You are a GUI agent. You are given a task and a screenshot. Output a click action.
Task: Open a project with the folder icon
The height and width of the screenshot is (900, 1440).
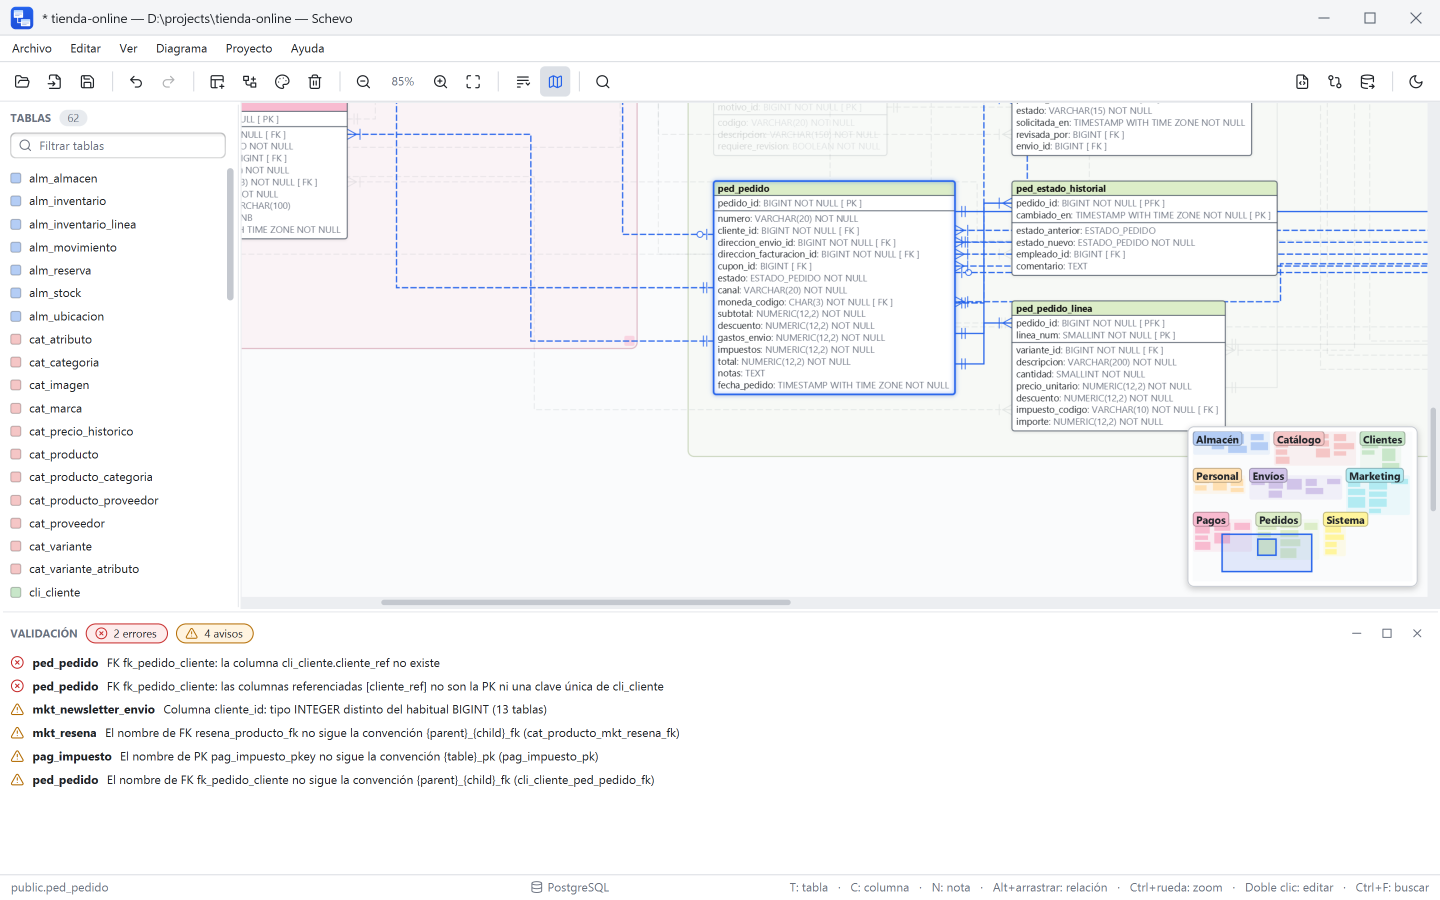pyautogui.click(x=22, y=82)
